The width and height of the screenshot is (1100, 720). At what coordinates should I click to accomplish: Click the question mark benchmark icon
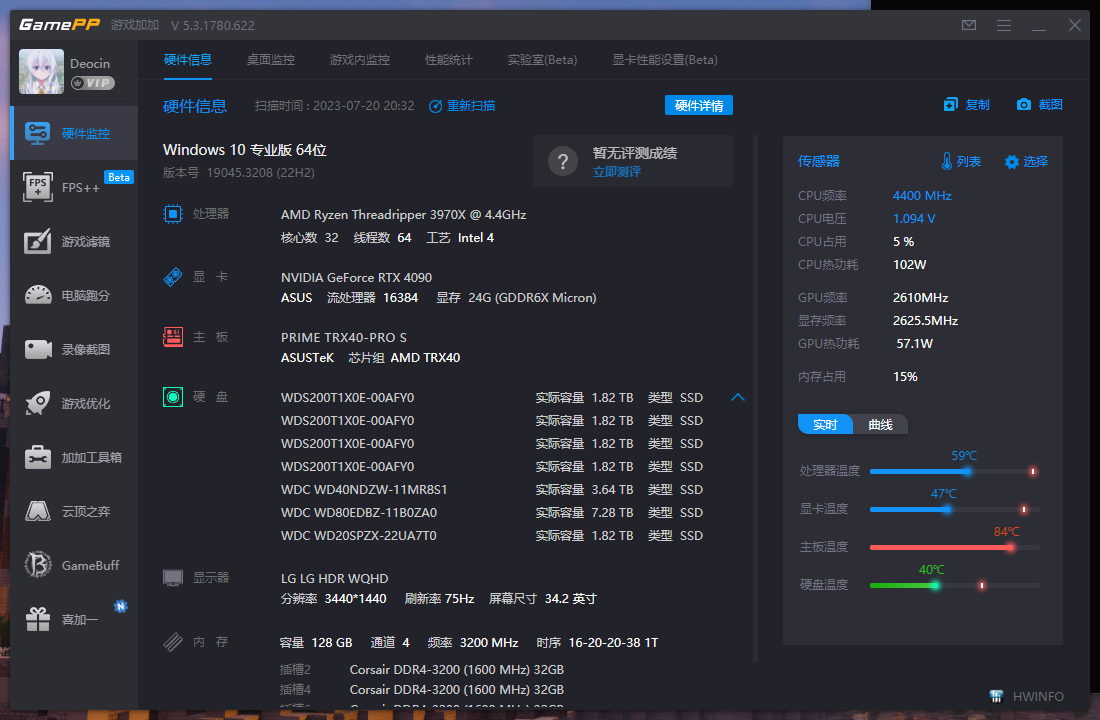(563, 162)
